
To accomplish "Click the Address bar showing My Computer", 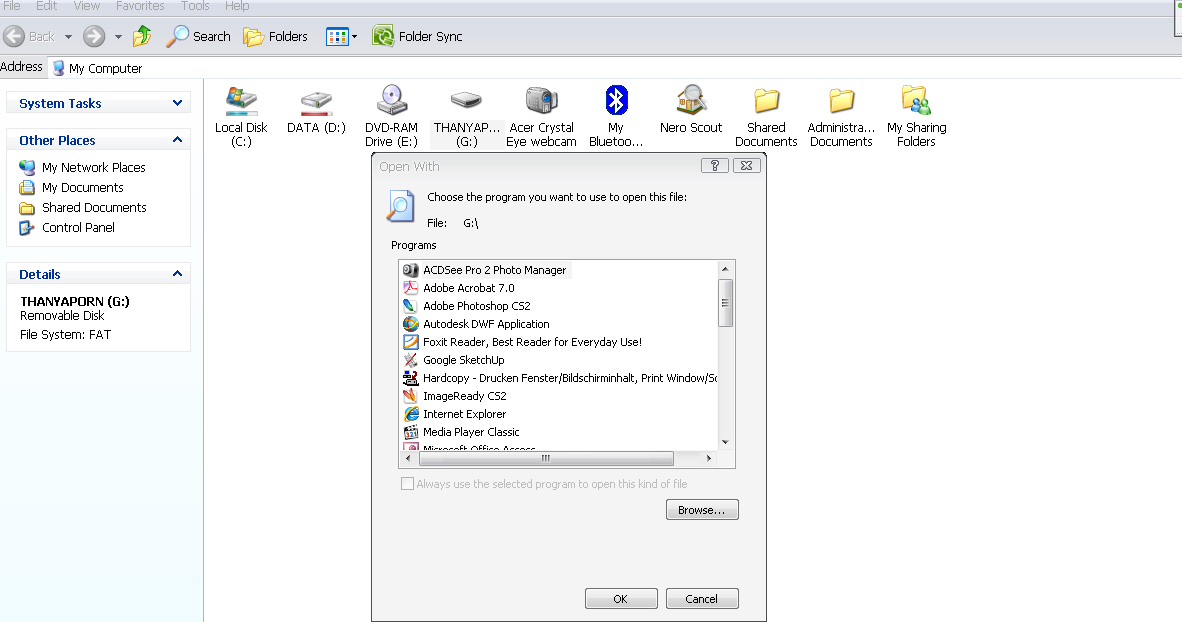I will pos(615,68).
